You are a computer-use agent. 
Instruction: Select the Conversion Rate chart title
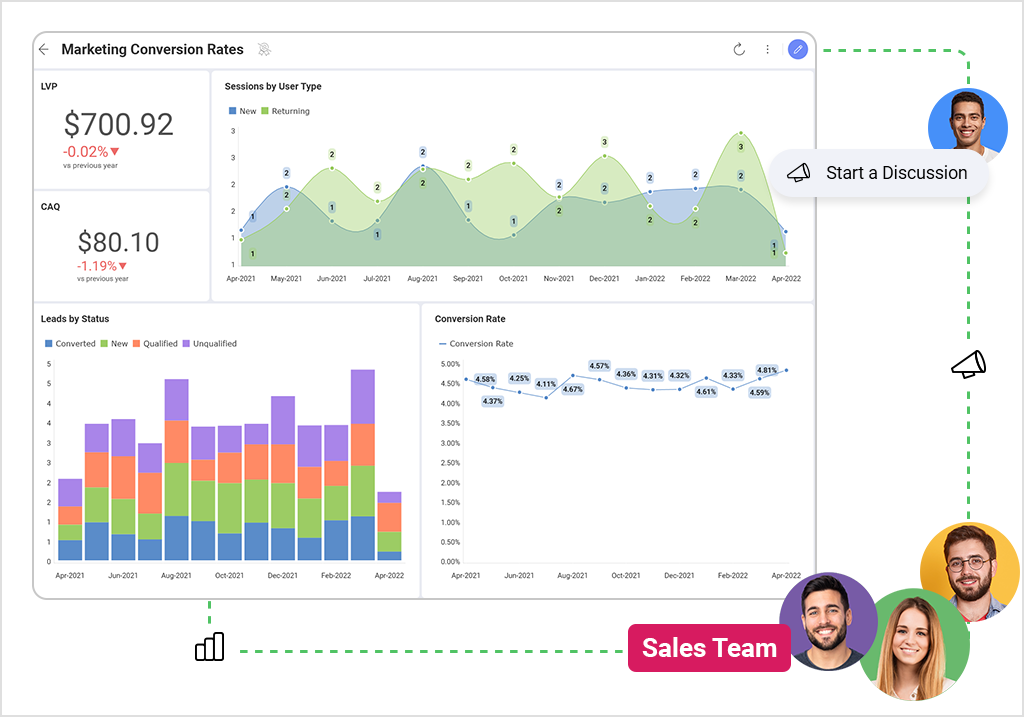tap(470, 319)
